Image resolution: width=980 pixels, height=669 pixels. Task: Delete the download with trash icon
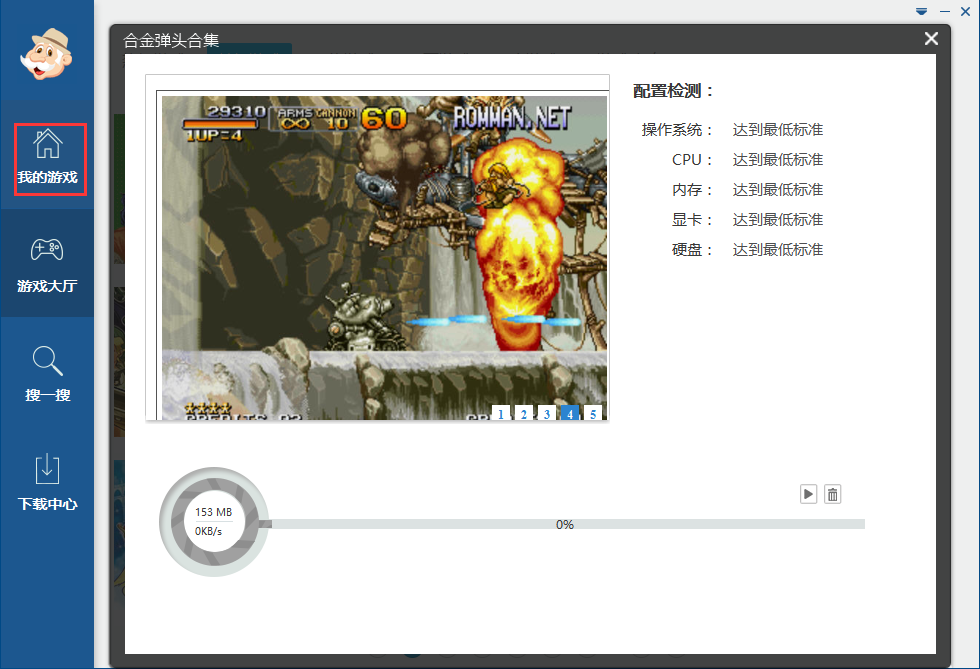832,494
